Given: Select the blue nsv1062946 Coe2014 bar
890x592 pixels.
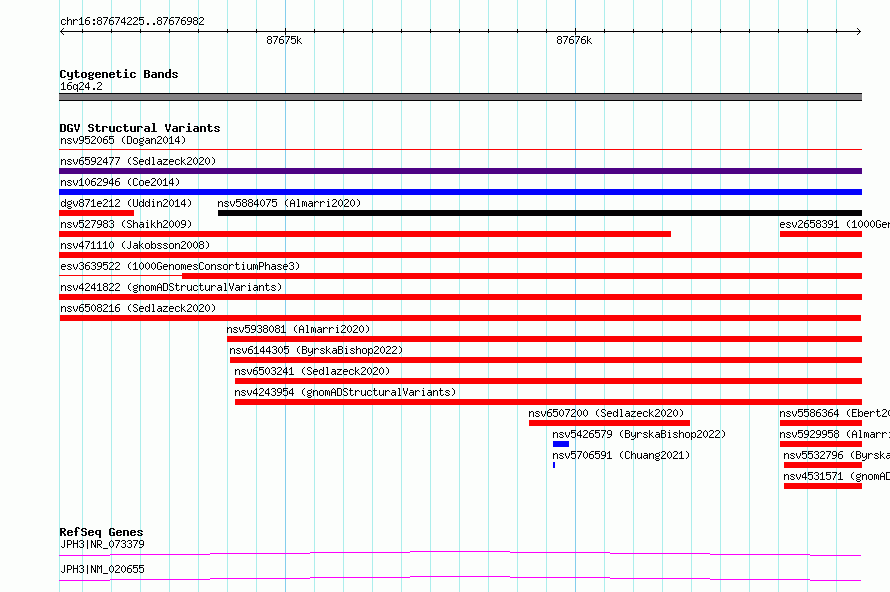Looking at the screenshot, I should tap(460, 192).
